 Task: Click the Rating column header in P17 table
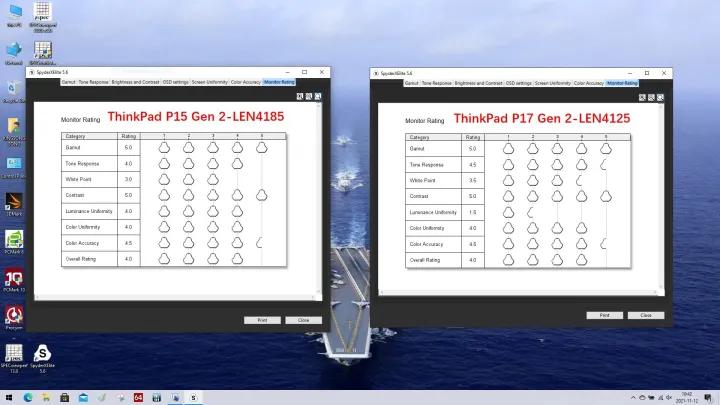[x=472, y=137]
